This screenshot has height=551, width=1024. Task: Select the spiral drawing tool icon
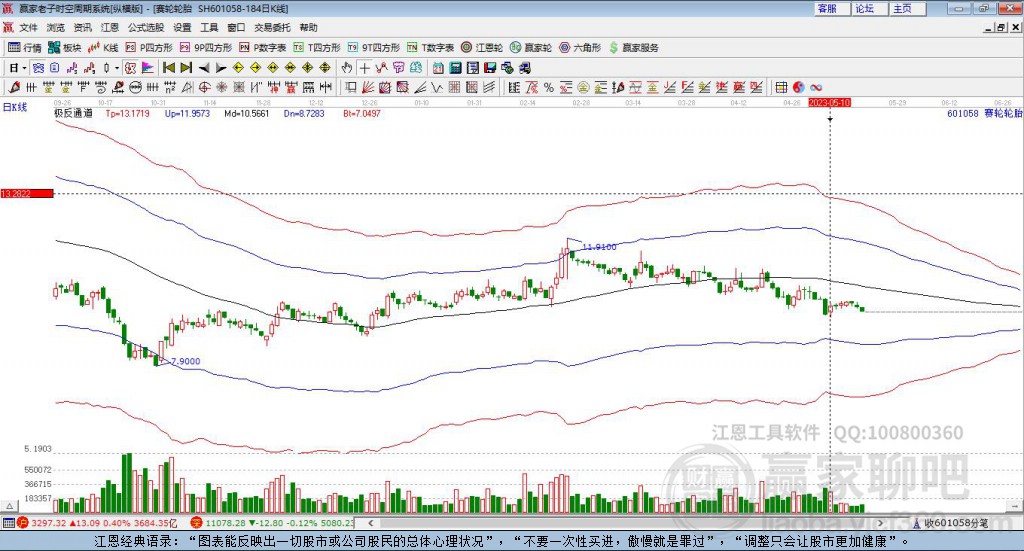(101, 87)
